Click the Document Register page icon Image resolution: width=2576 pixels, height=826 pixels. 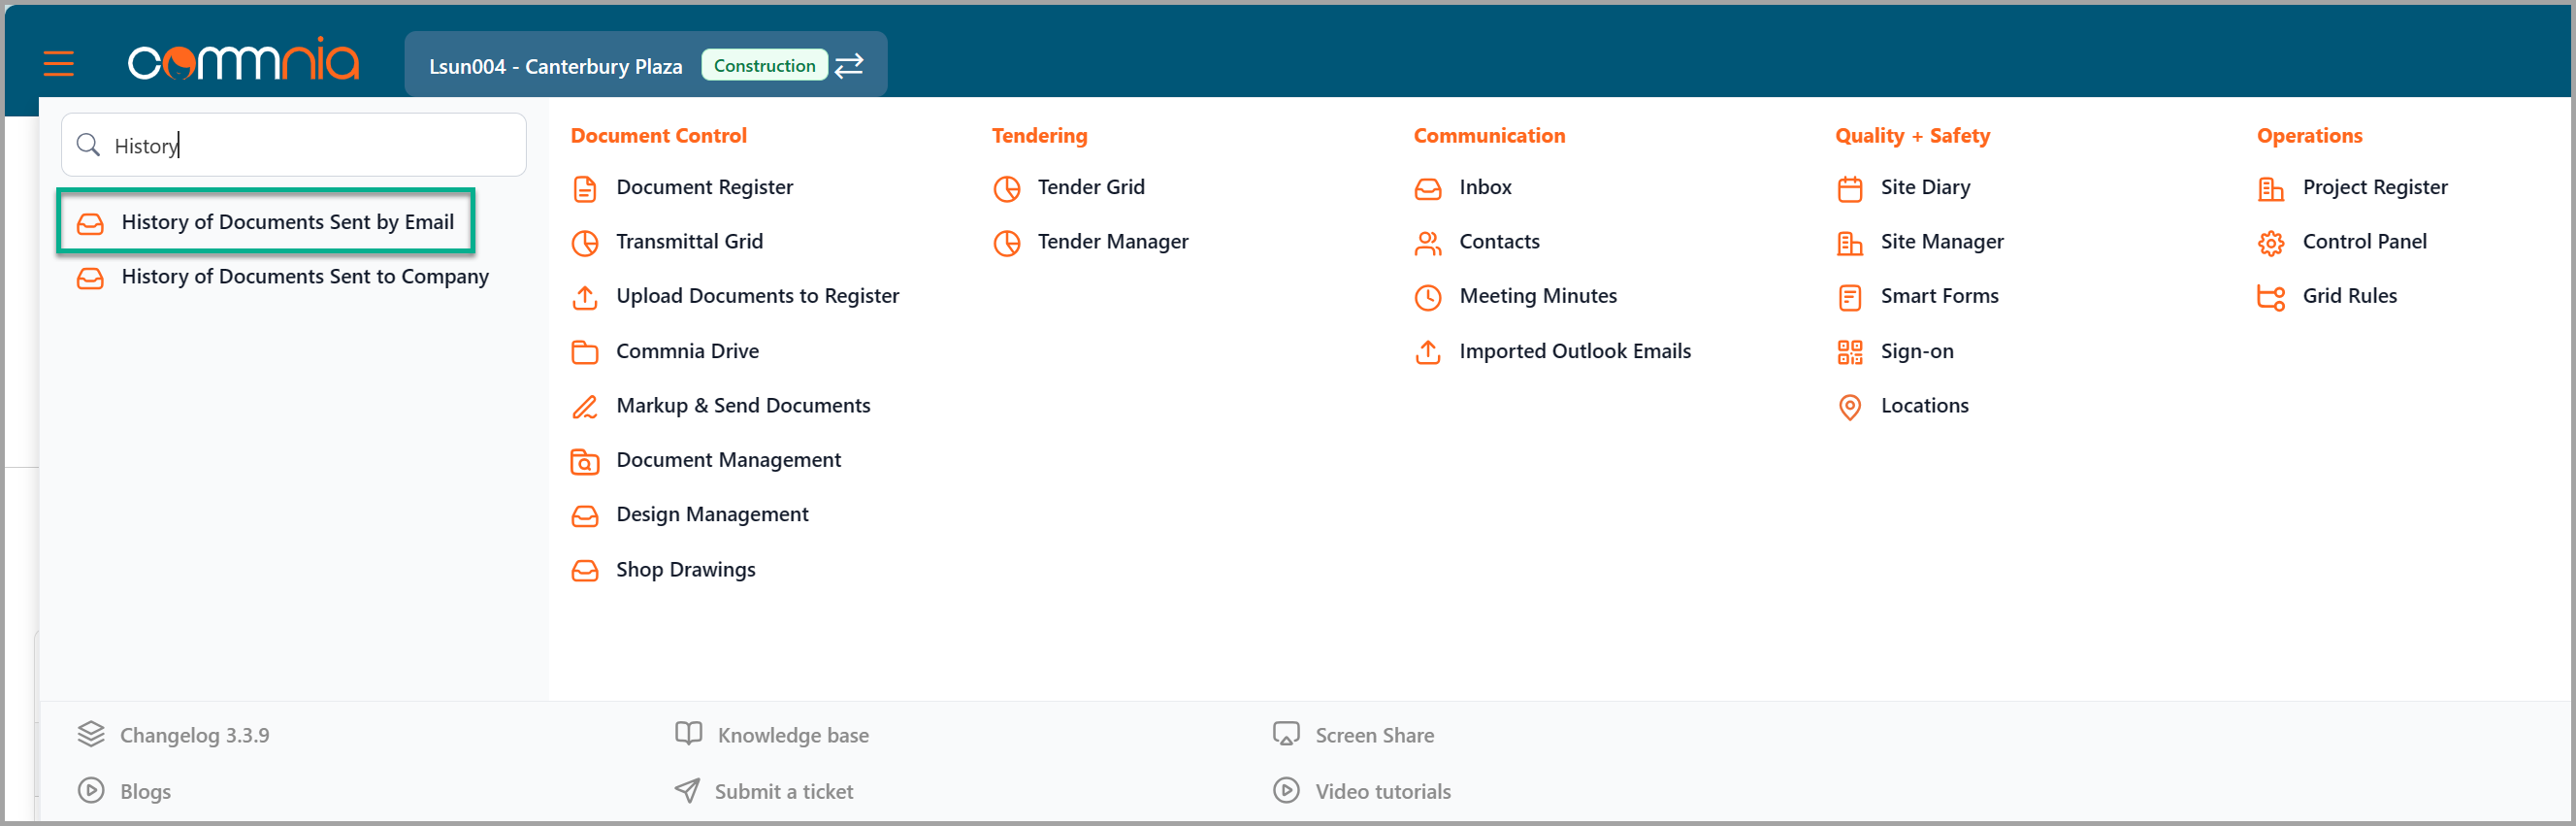[x=585, y=188]
